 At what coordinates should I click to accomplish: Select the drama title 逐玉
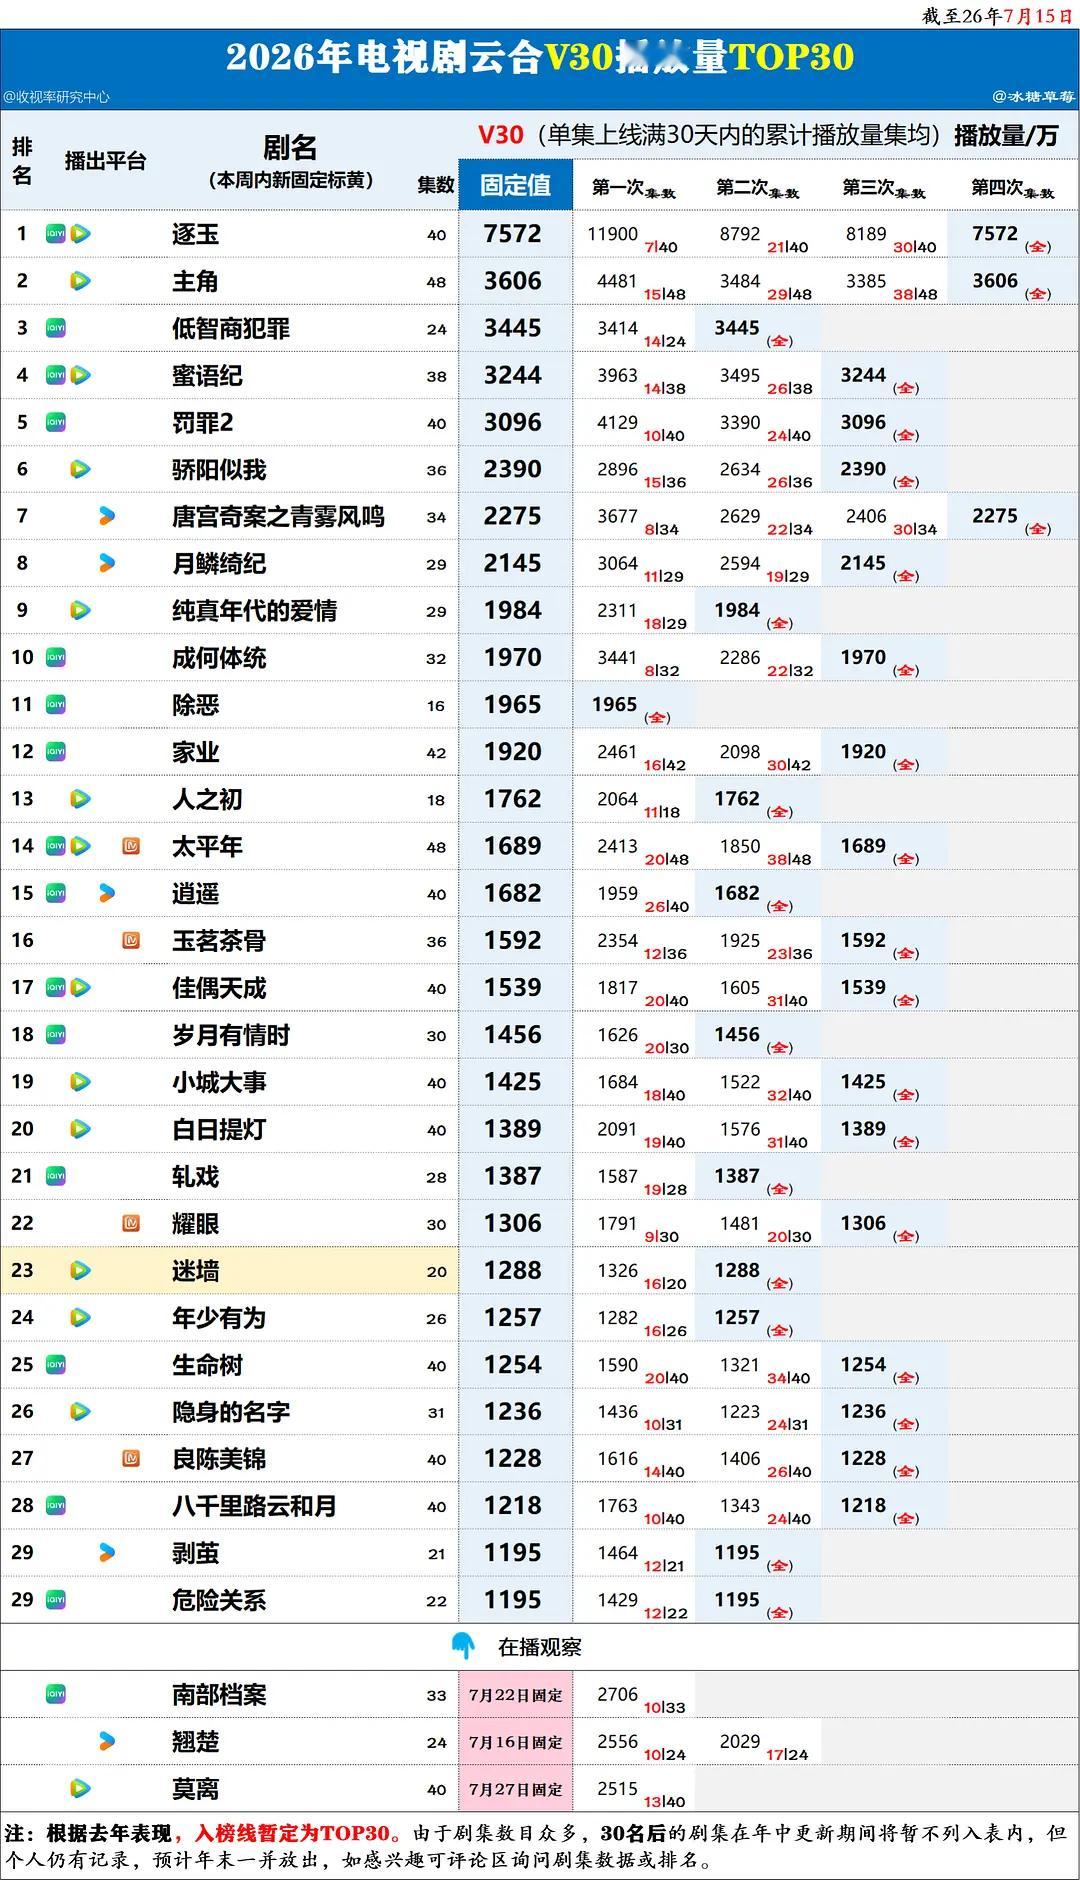pos(195,234)
